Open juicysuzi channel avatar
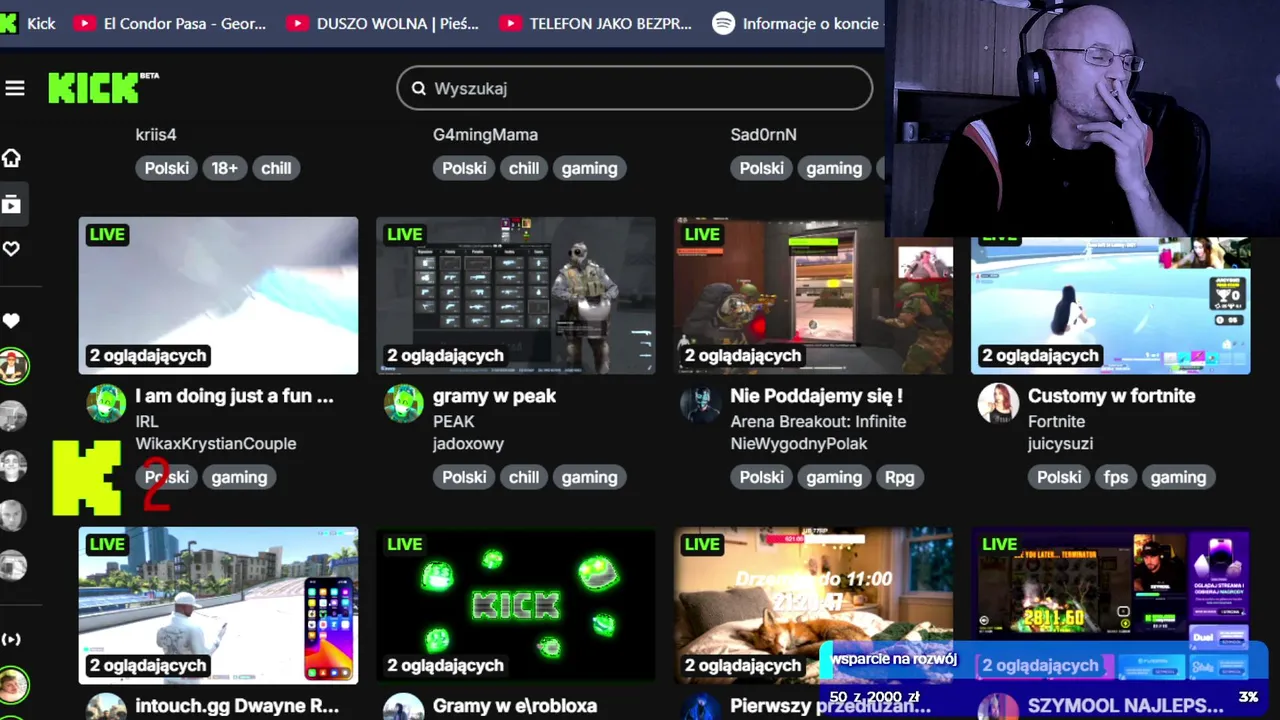The width and height of the screenshot is (1280, 720). (x=998, y=404)
